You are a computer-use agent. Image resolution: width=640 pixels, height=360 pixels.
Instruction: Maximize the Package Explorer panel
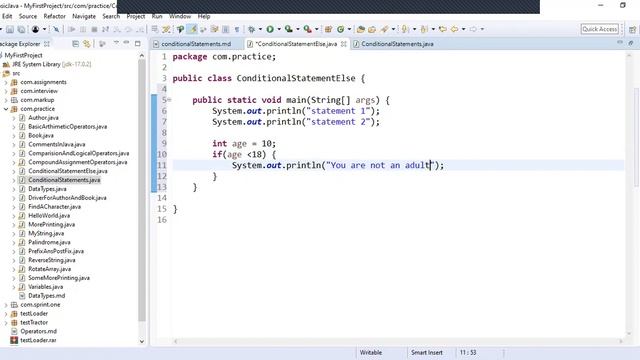pyautogui.click(x=138, y=43)
